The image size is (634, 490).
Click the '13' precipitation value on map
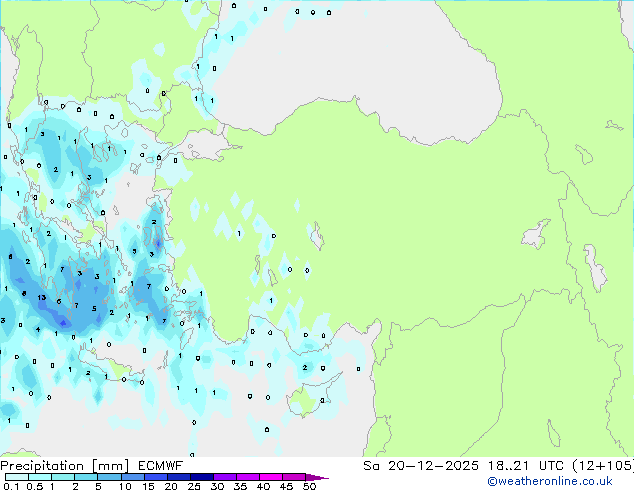42,298
